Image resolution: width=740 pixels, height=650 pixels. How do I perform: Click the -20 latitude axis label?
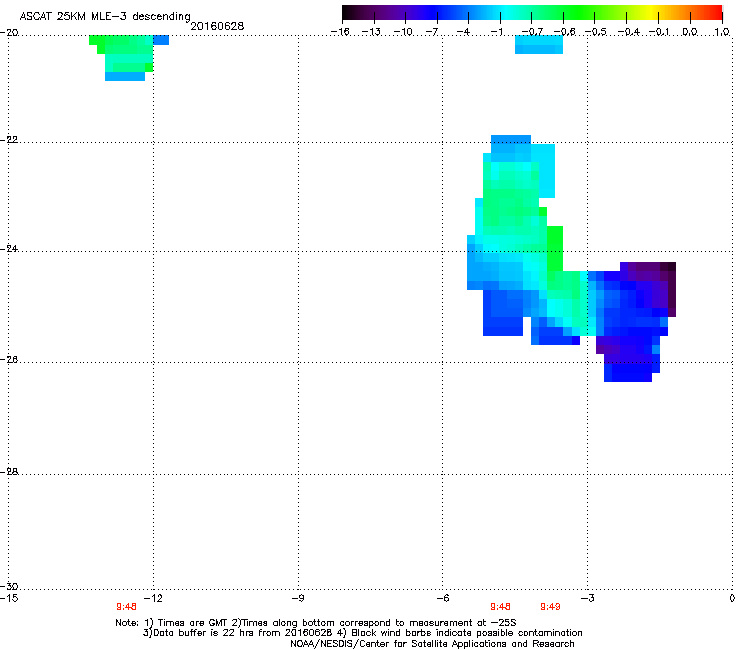(9, 33)
